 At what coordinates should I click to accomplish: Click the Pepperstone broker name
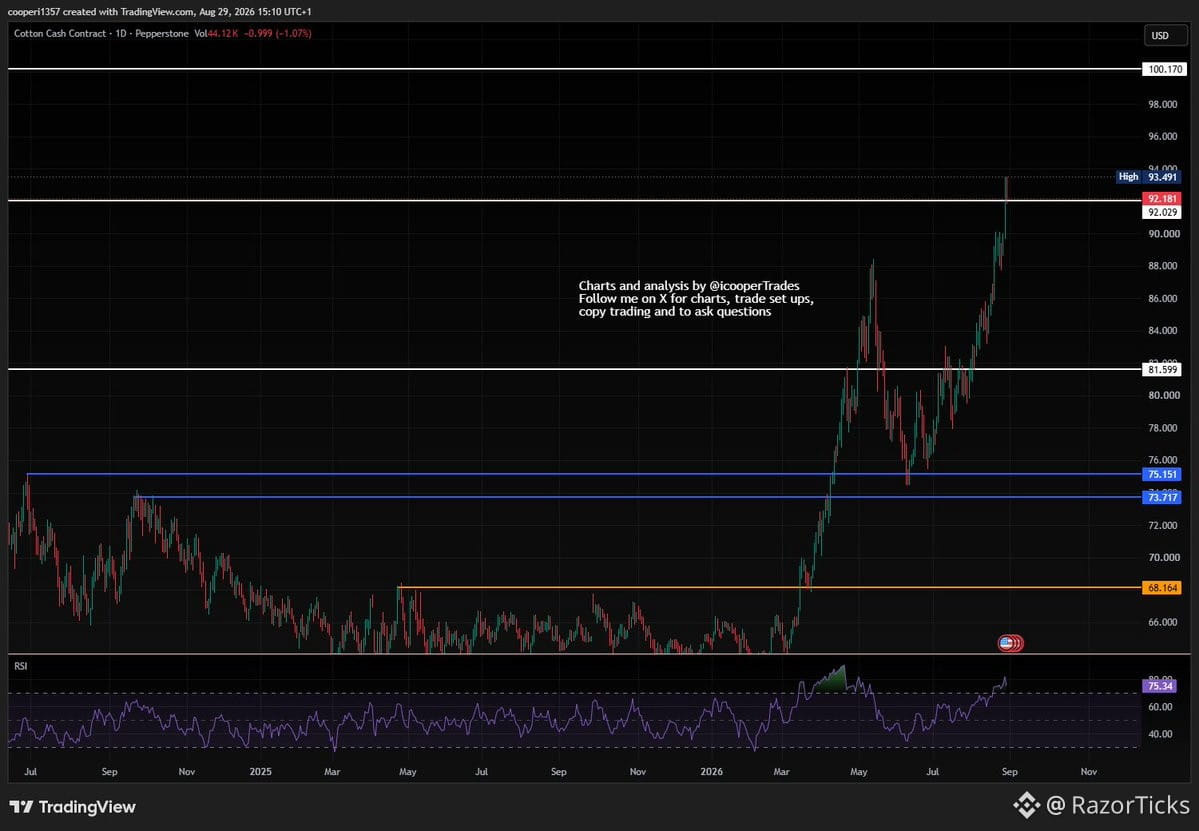[161, 34]
